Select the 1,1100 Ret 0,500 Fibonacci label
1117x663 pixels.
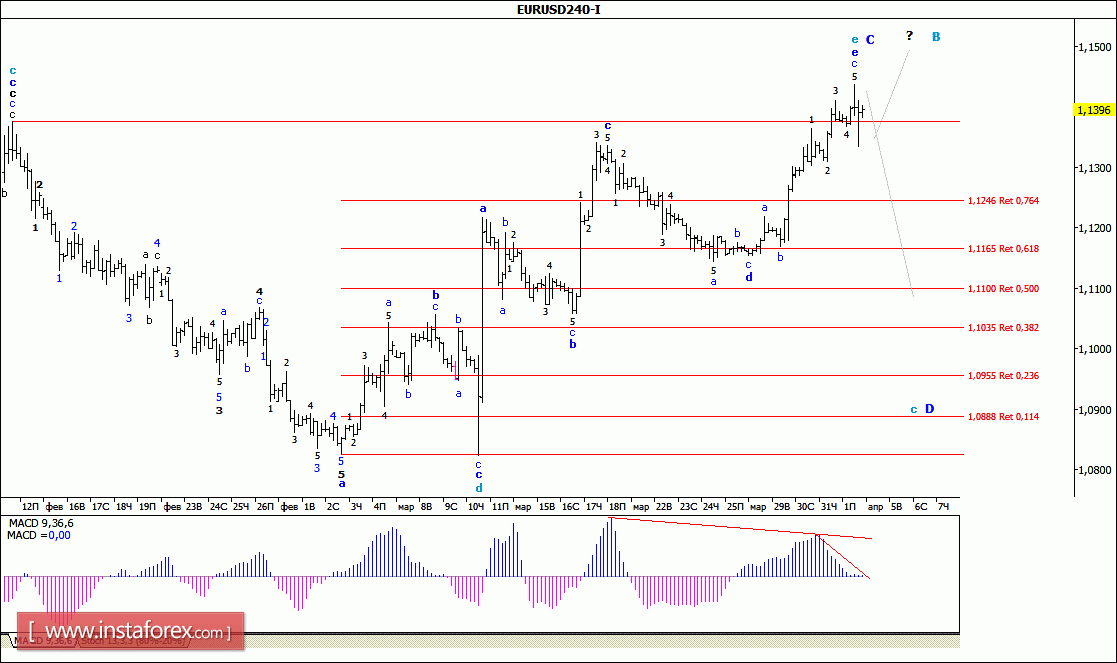point(1003,288)
